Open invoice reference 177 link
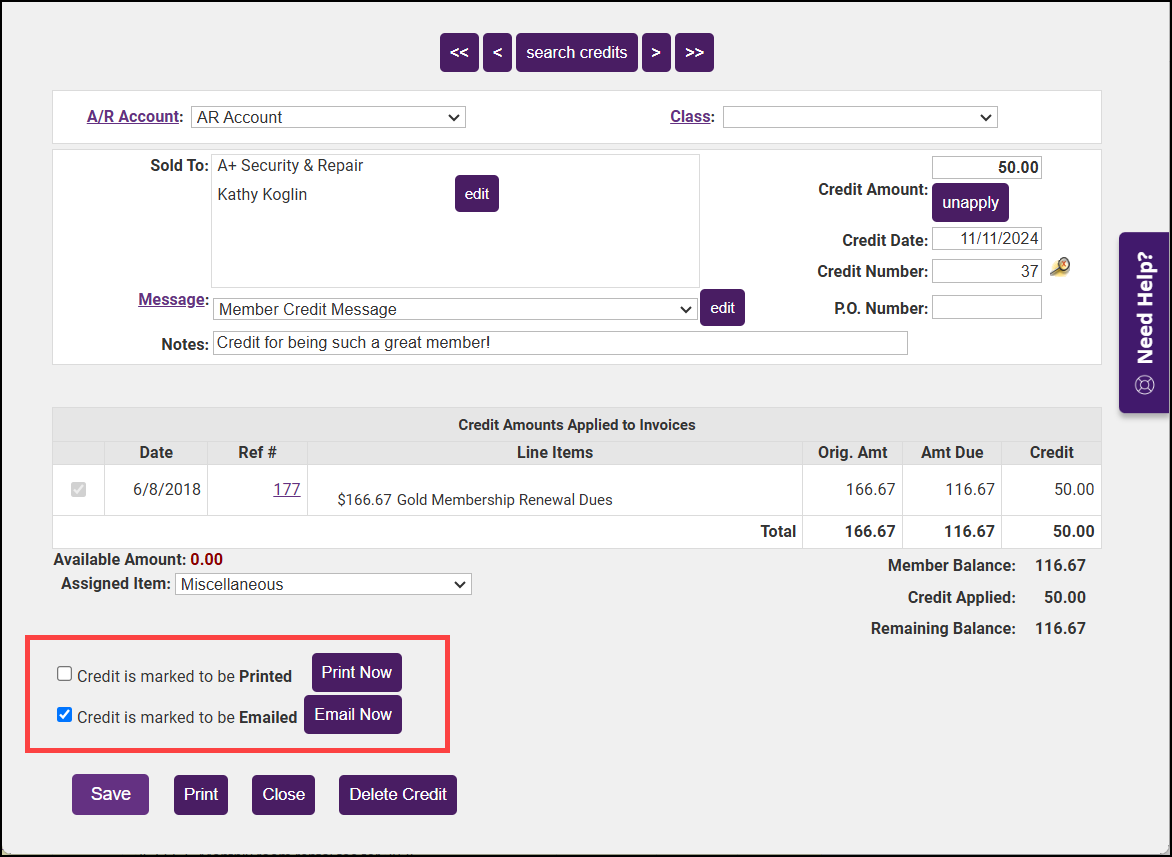This screenshot has height=857, width=1172. click(x=287, y=489)
